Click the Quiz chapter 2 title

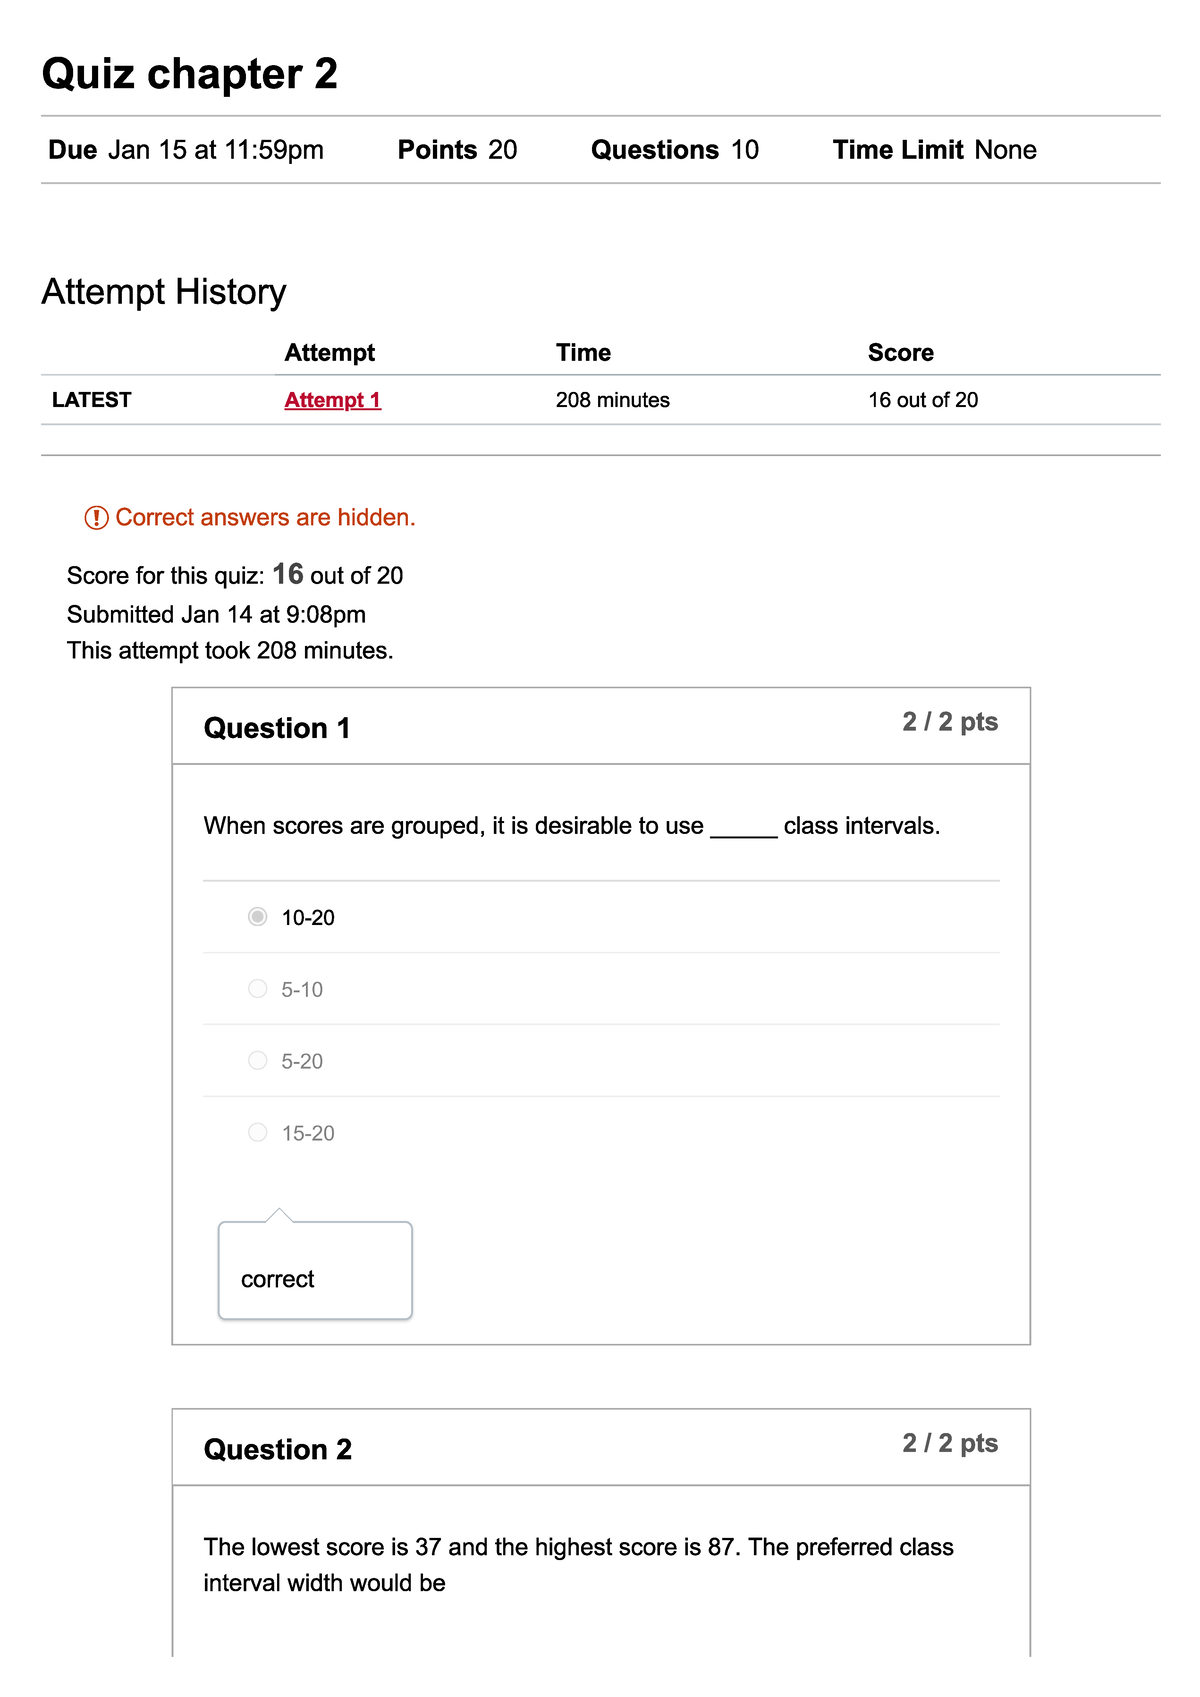(190, 74)
